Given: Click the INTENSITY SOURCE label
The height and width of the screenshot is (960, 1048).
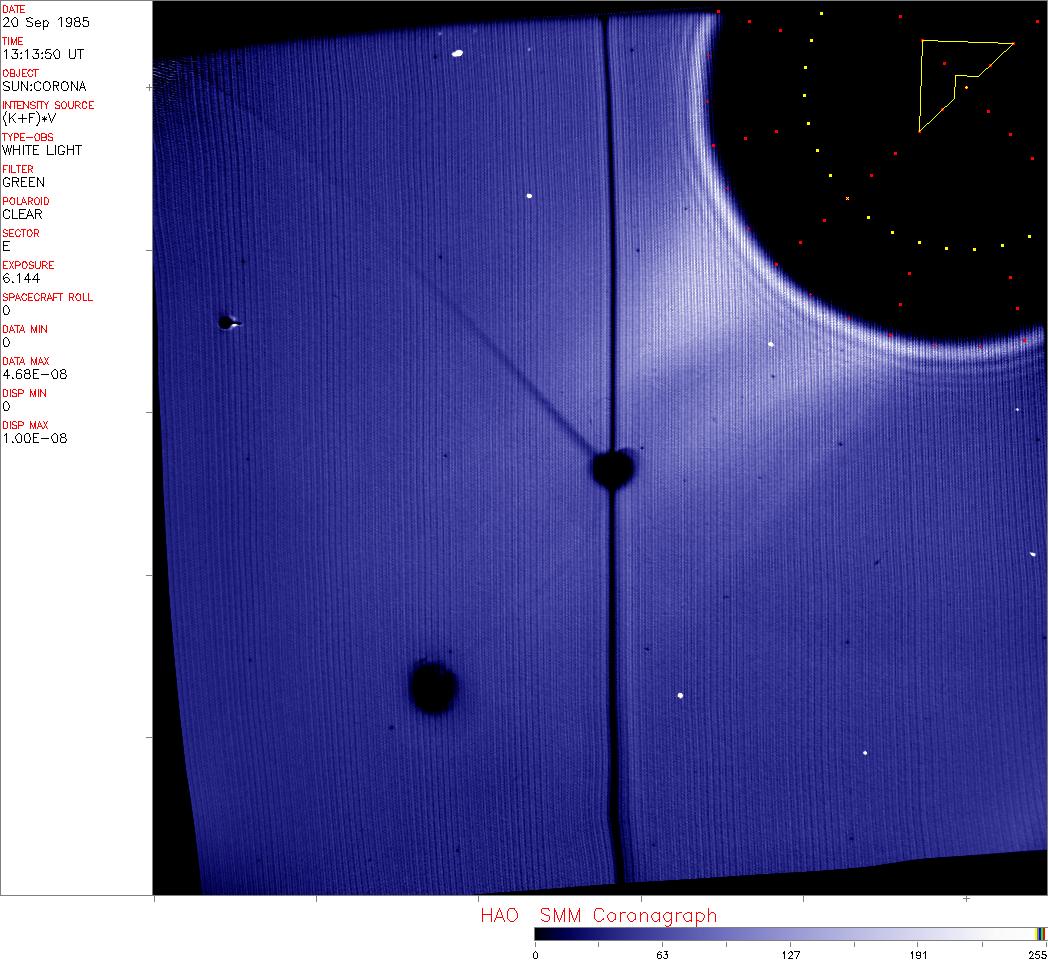Looking at the screenshot, I should click(48, 106).
